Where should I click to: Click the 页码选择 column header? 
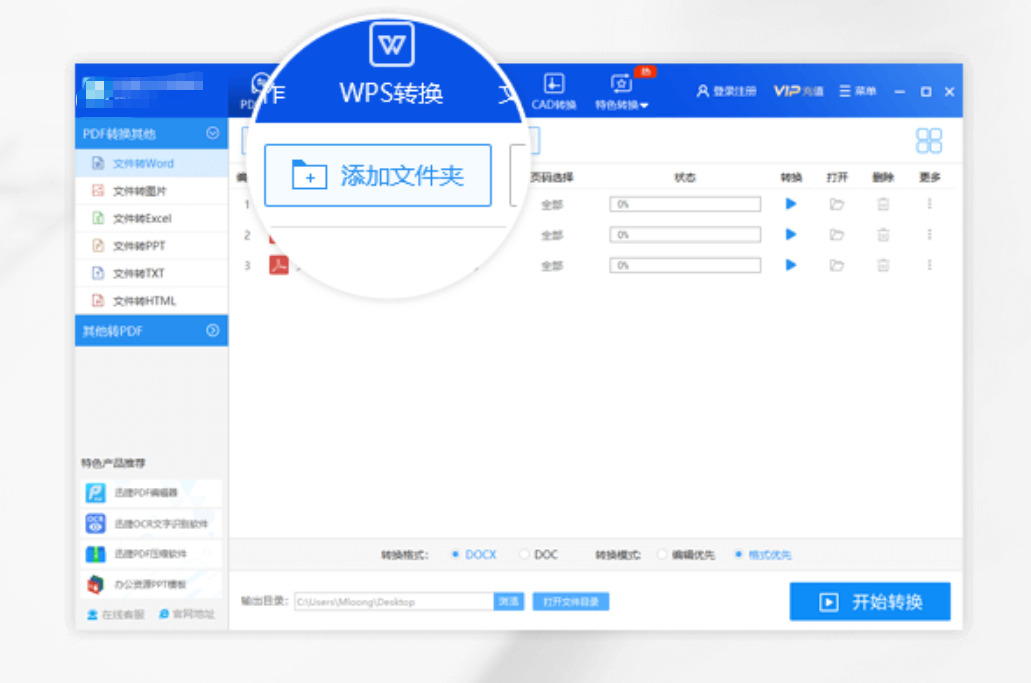click(x=552, y=177)
